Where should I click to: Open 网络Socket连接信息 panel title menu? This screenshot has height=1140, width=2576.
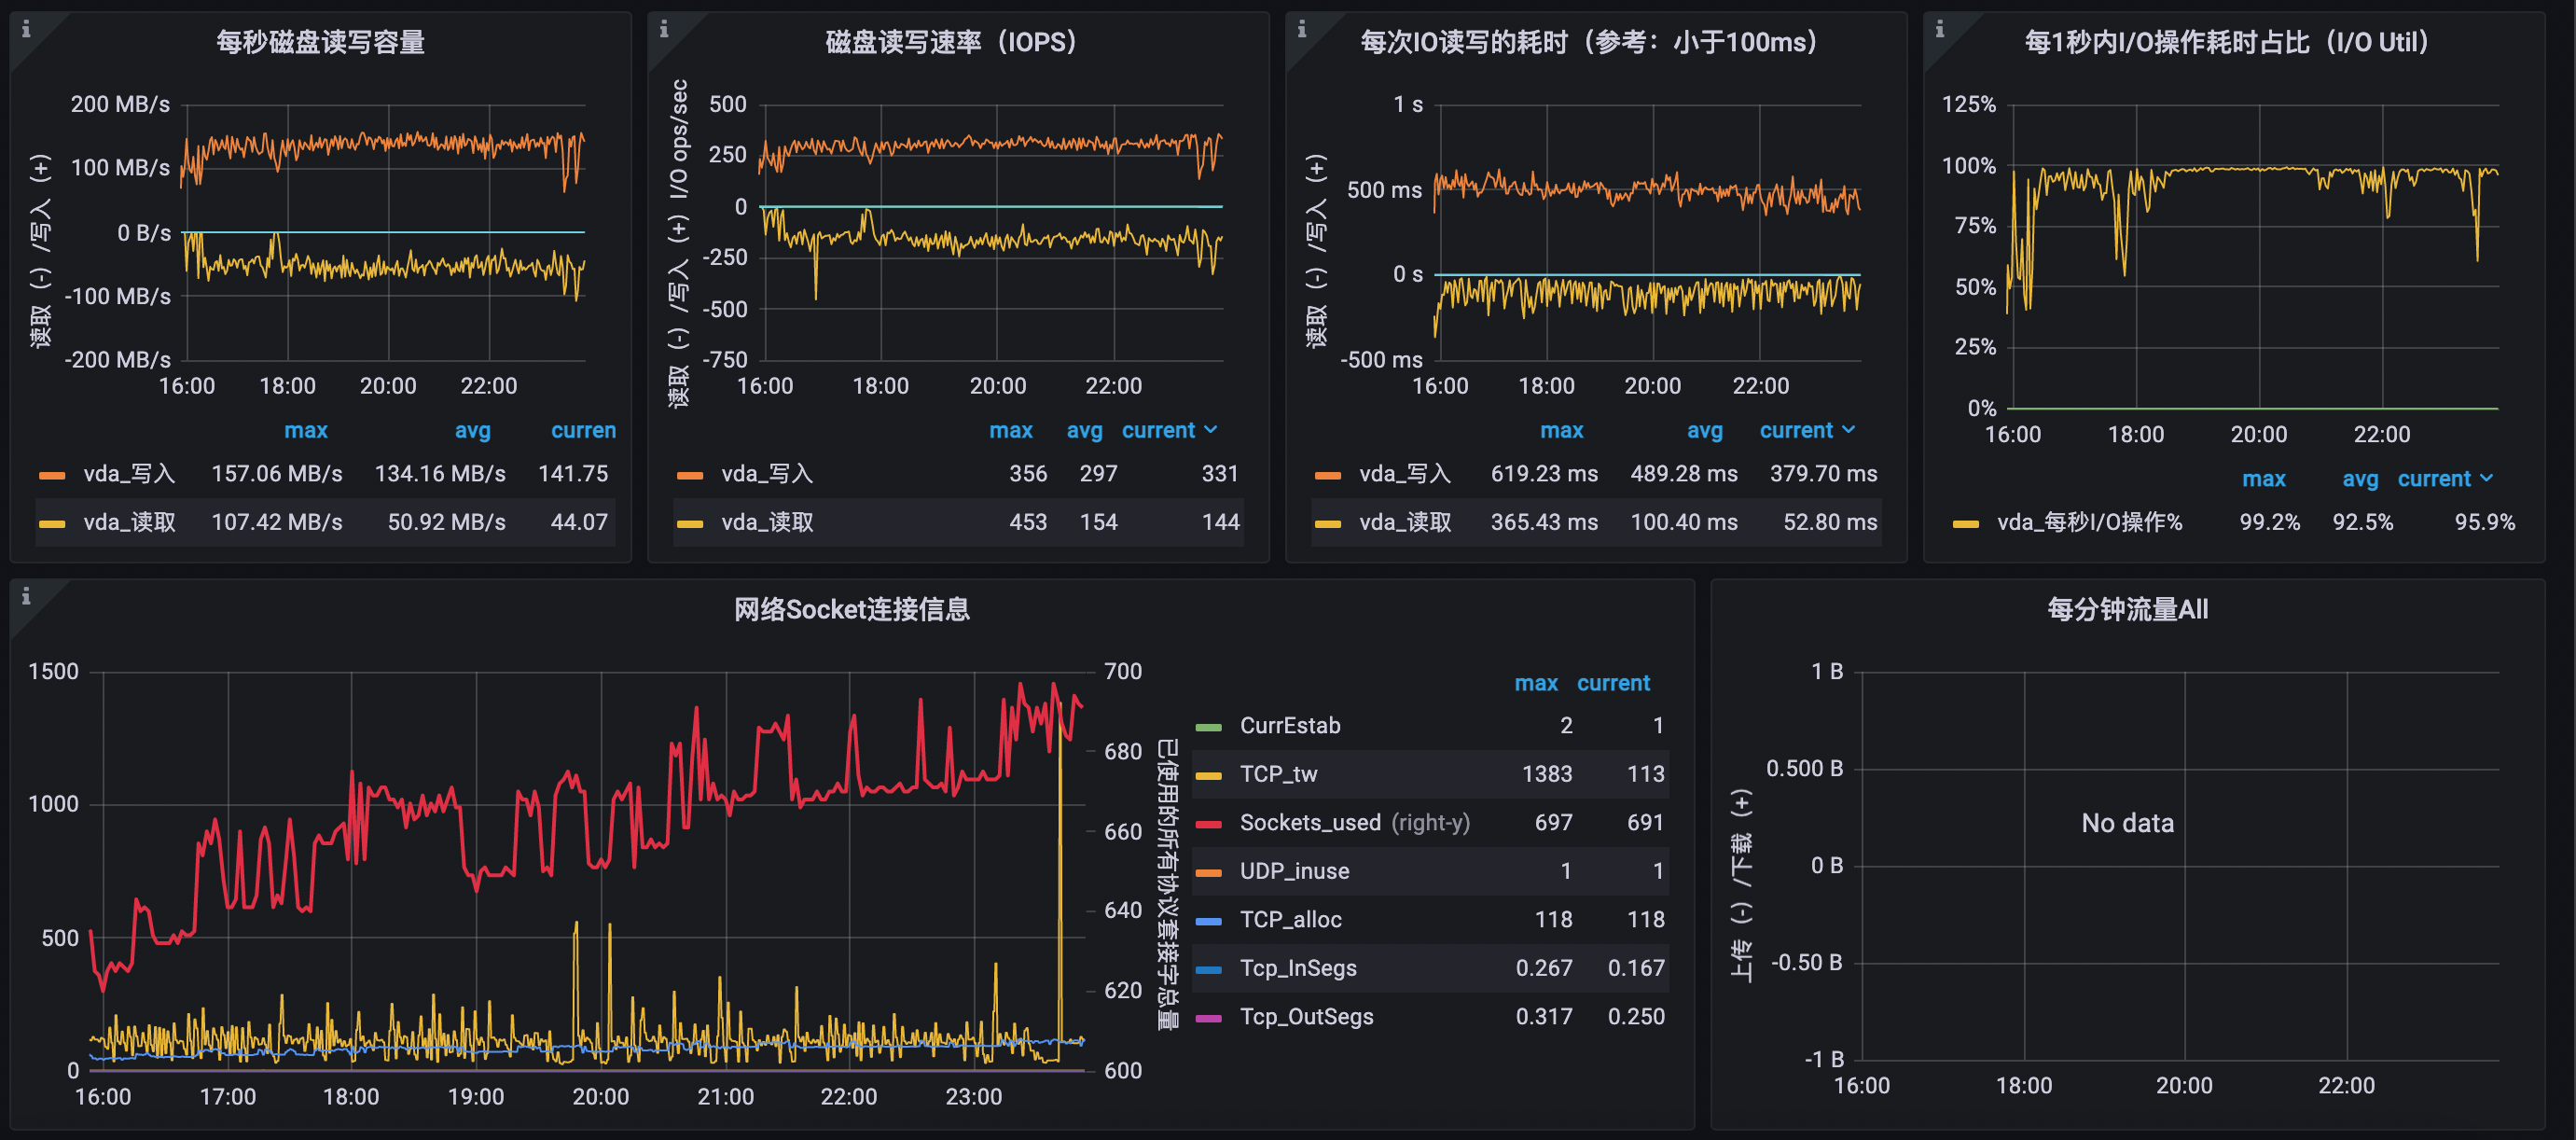851,609
